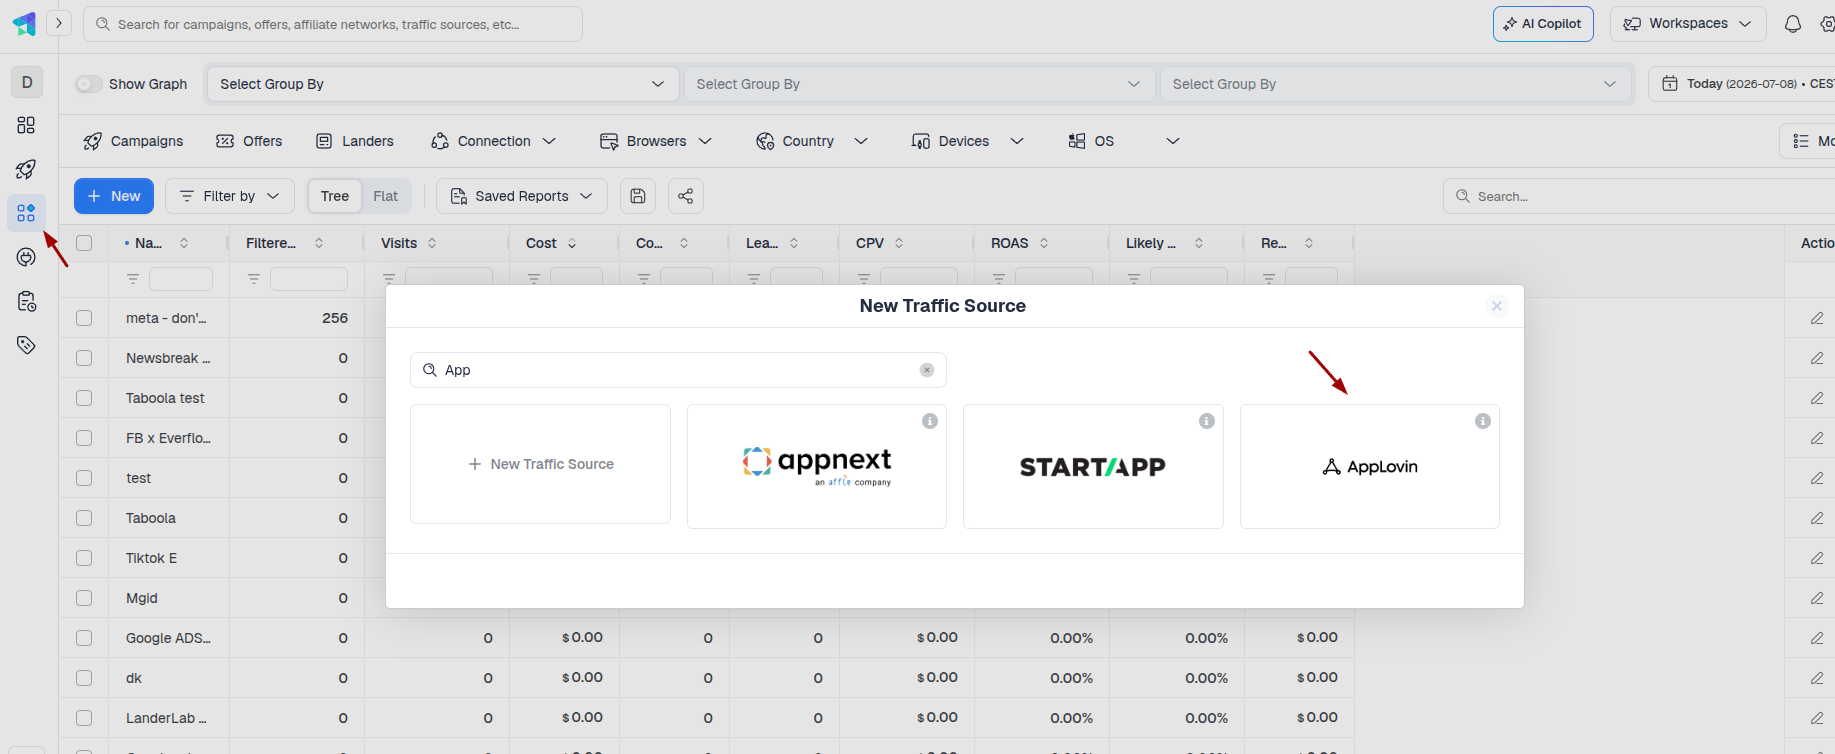
Task: Check the Taboola test row checkbox
Action: pyautogui.click(x=84, y=398)
